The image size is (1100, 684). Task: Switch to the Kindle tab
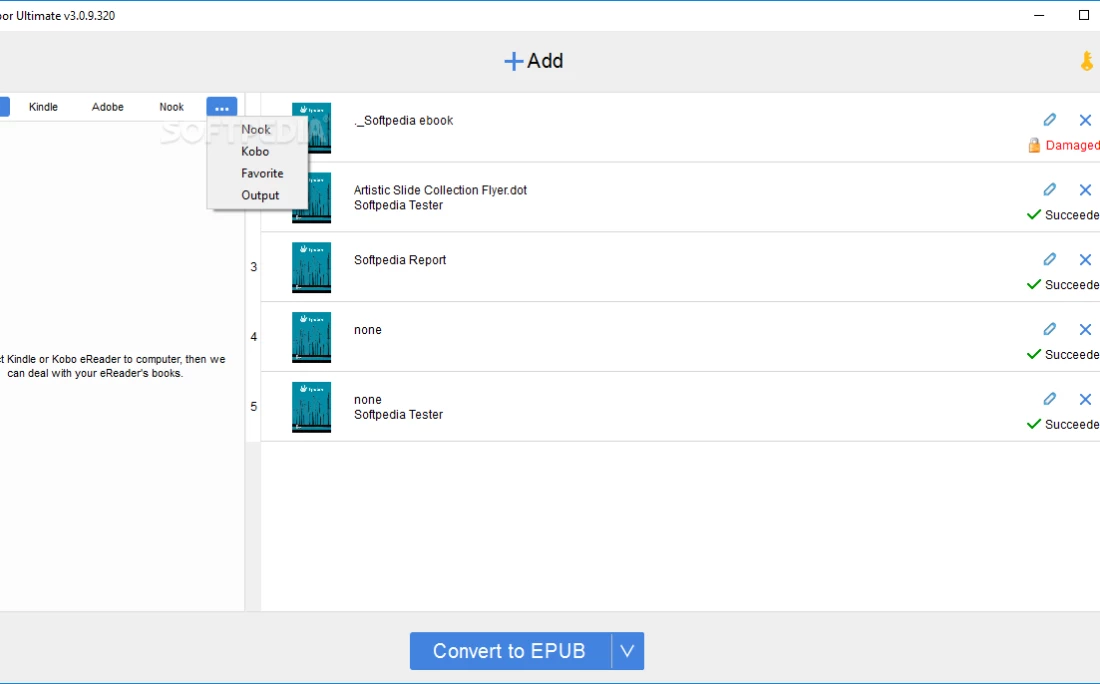(x=43, y=107)
